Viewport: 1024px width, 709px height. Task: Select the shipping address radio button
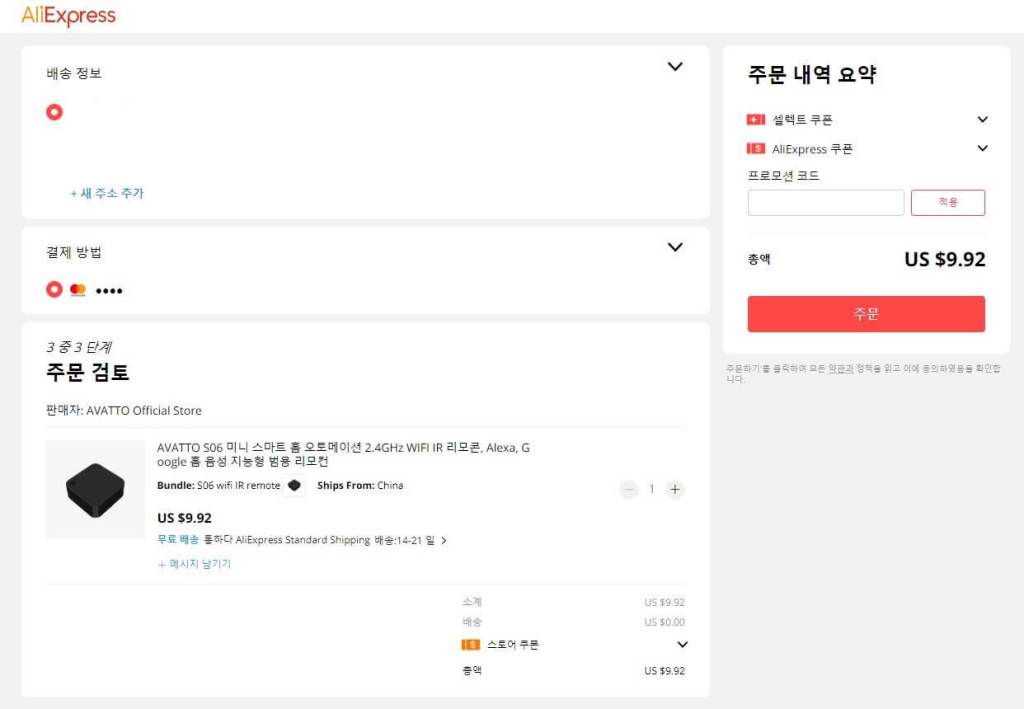[54, 112]
